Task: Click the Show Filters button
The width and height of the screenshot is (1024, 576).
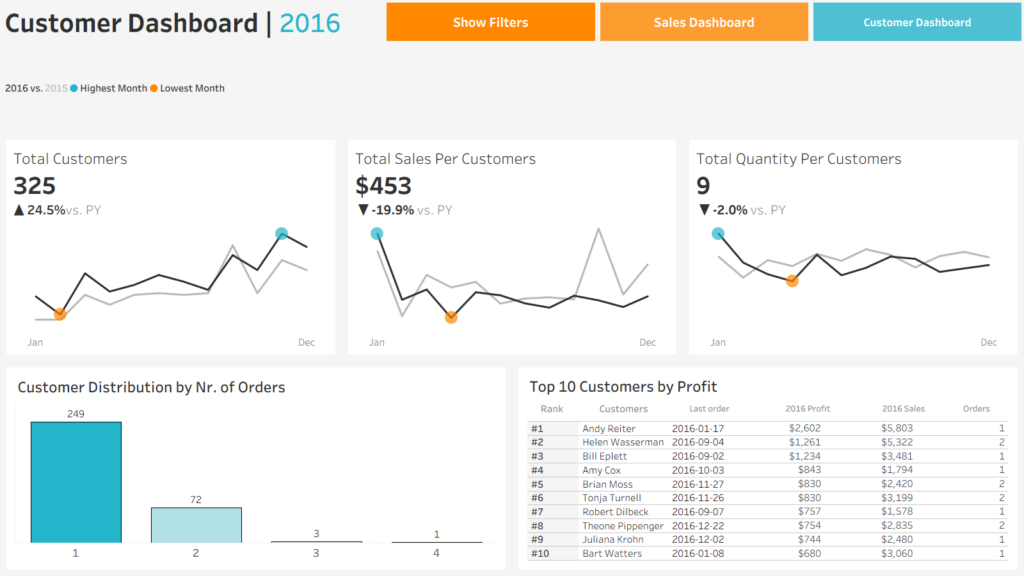Action: click(490, 22)
